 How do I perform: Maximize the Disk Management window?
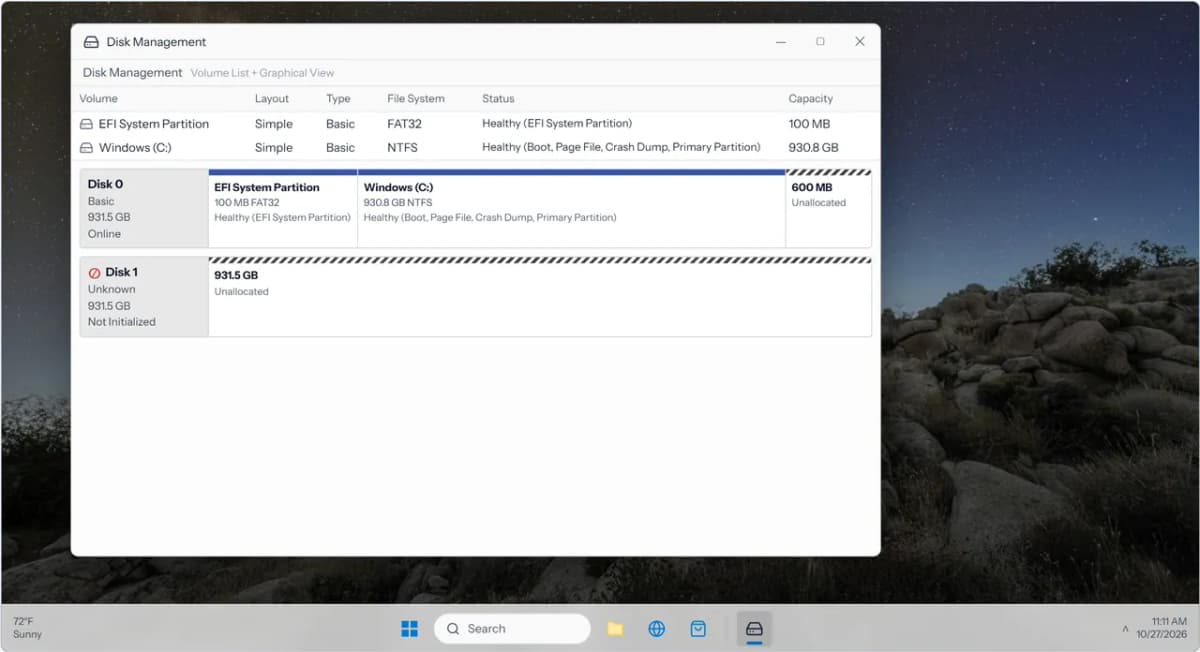(820, 42)
